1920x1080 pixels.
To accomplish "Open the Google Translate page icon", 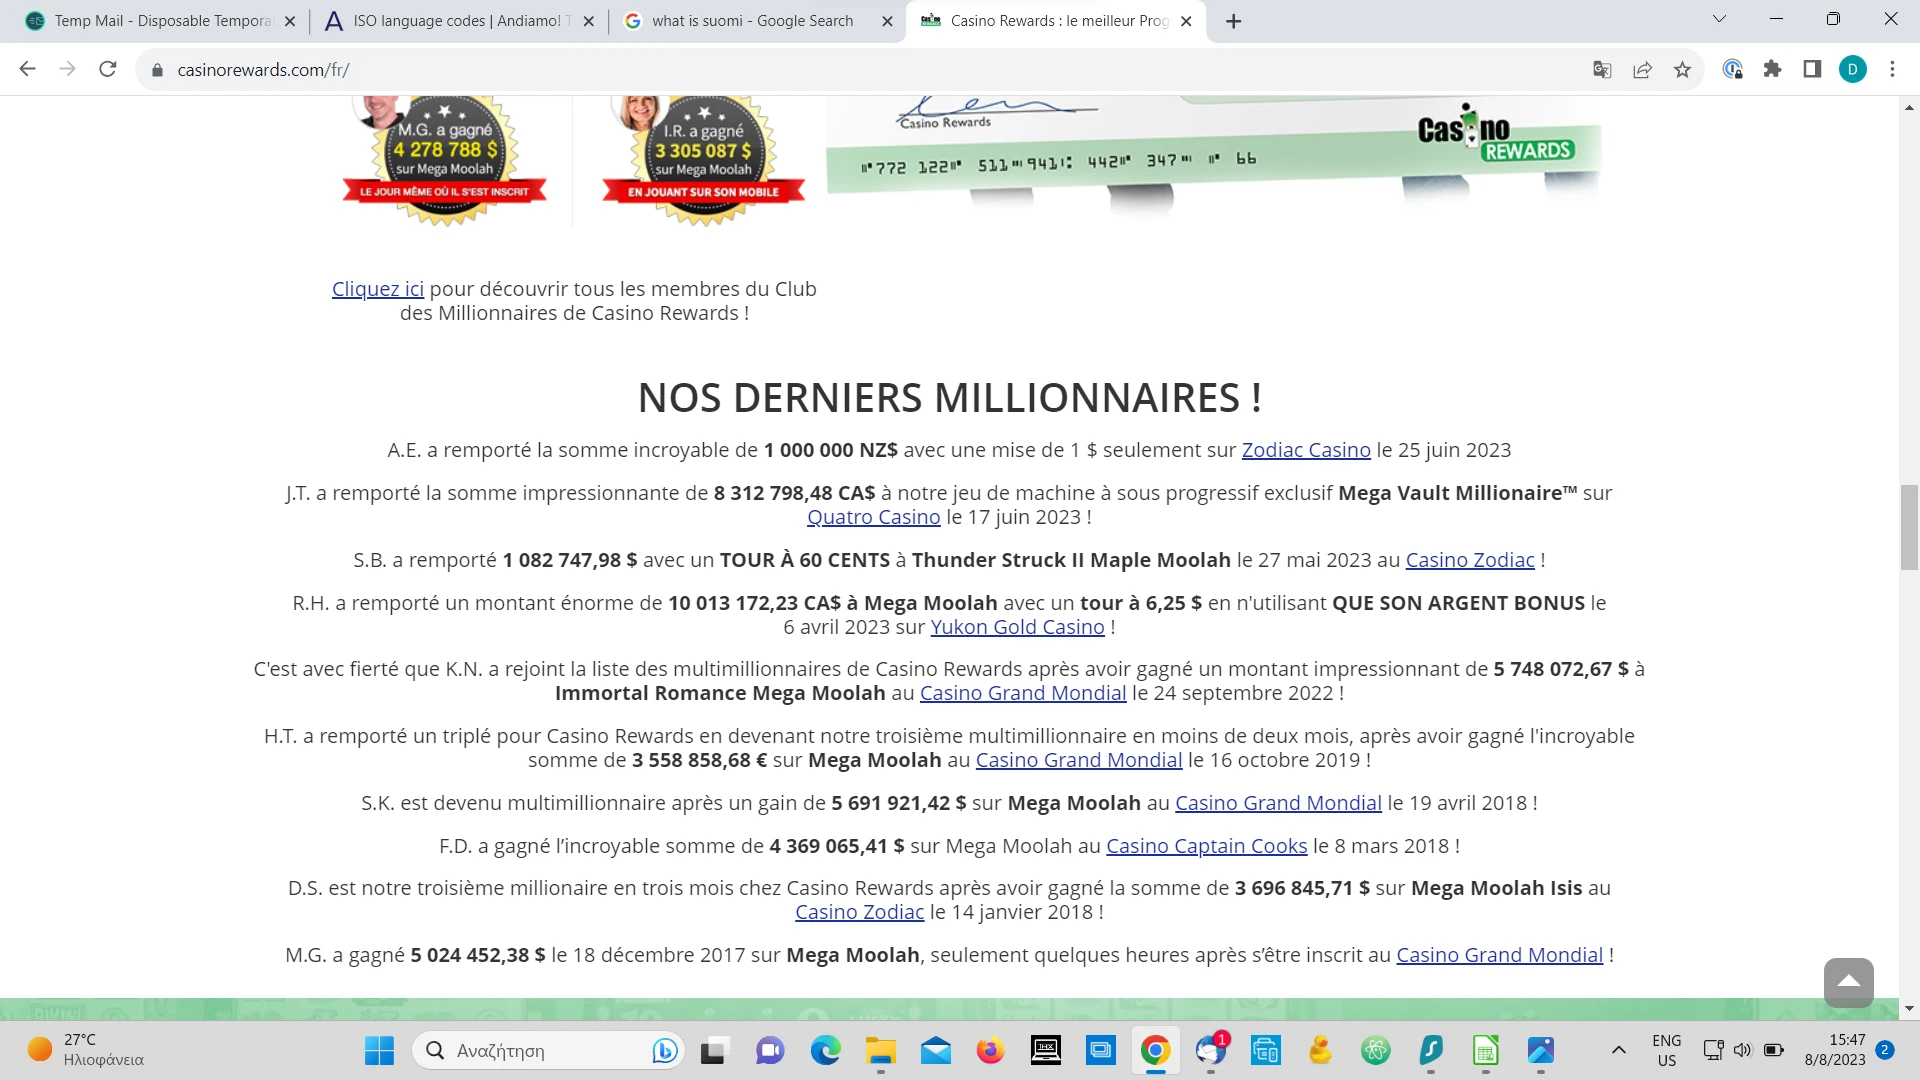I will [1602, 69].
